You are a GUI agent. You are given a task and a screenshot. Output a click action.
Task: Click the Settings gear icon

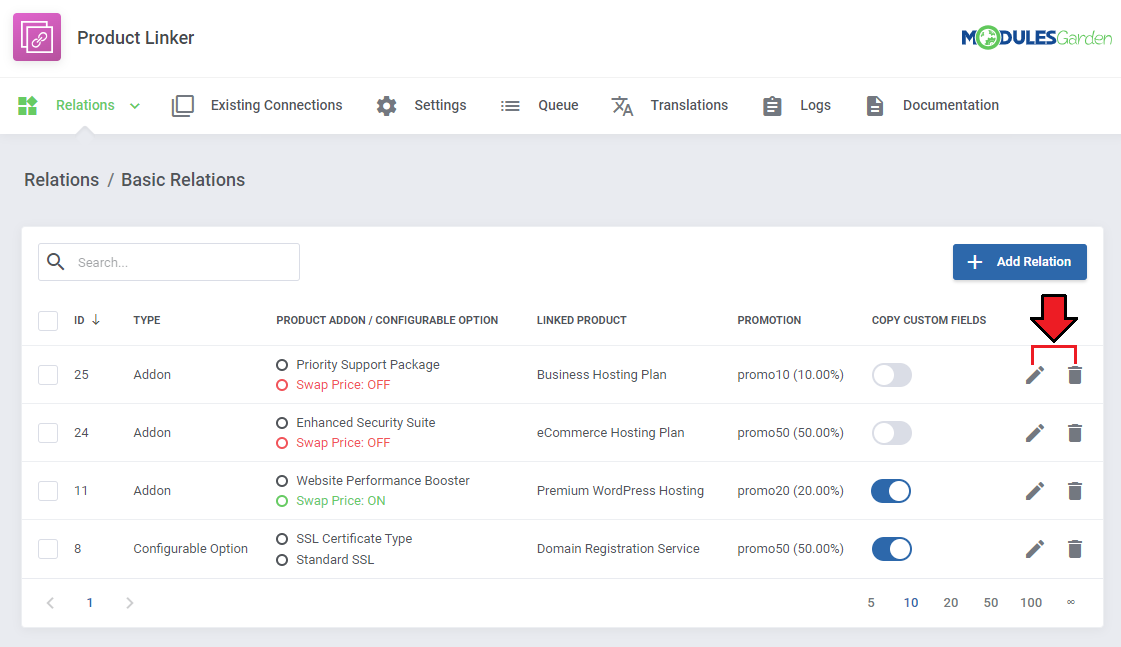387,106
